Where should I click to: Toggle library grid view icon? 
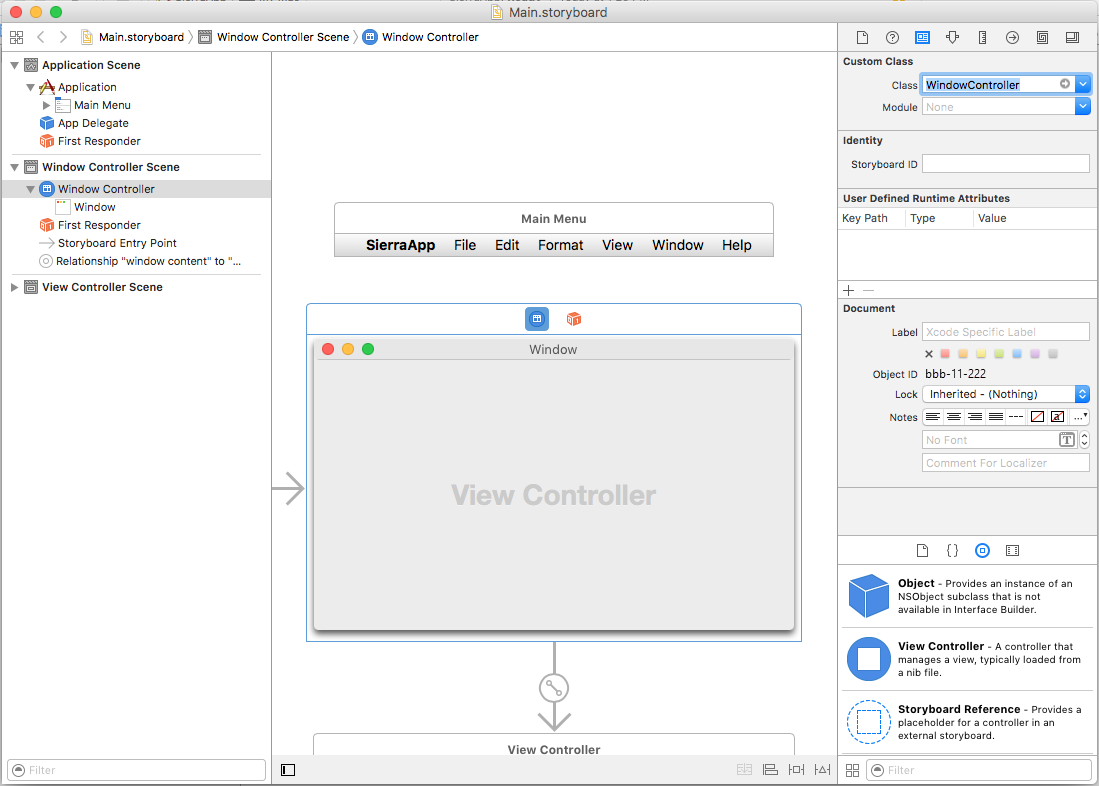852,770
